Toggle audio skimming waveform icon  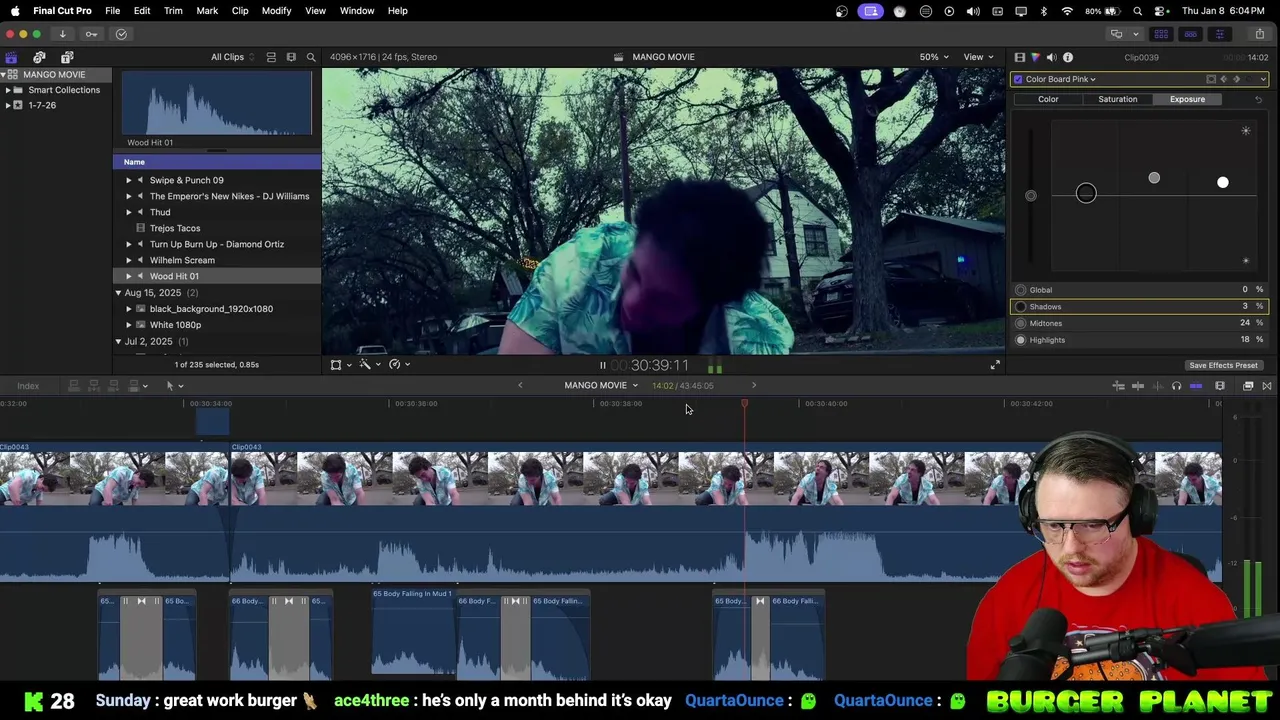[x=1158, y=386]
